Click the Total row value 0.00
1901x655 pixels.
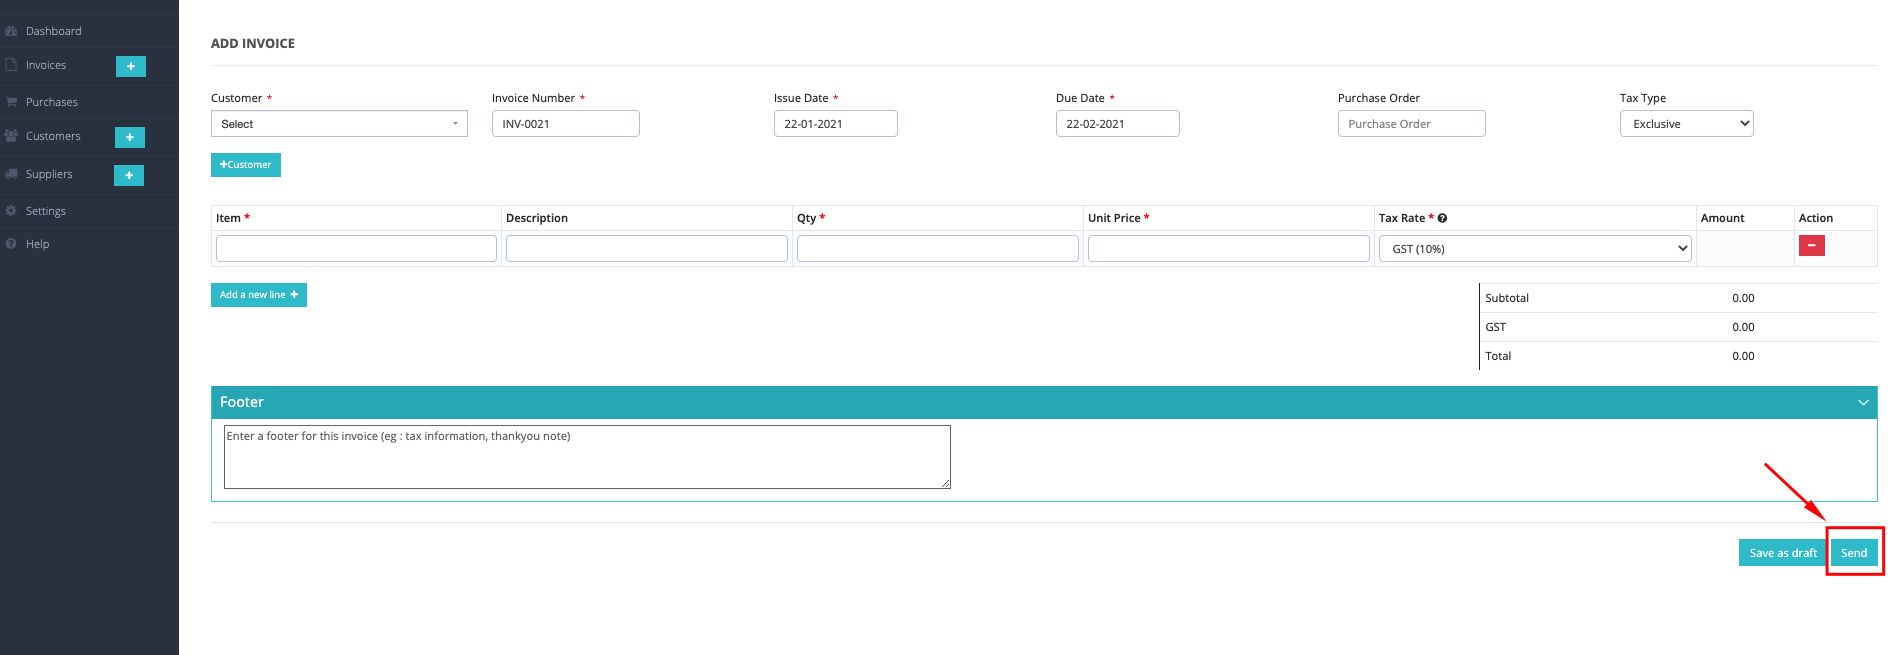1743,356
